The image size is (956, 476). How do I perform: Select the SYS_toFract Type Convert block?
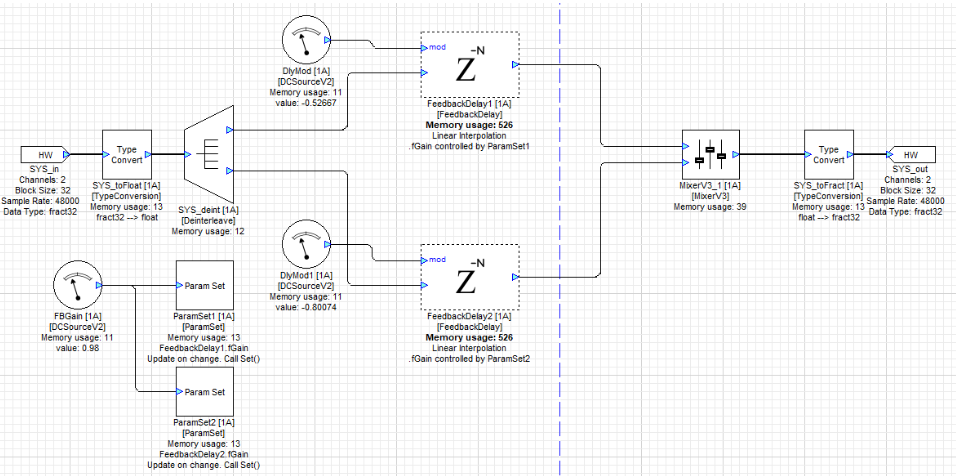(829, 155)
